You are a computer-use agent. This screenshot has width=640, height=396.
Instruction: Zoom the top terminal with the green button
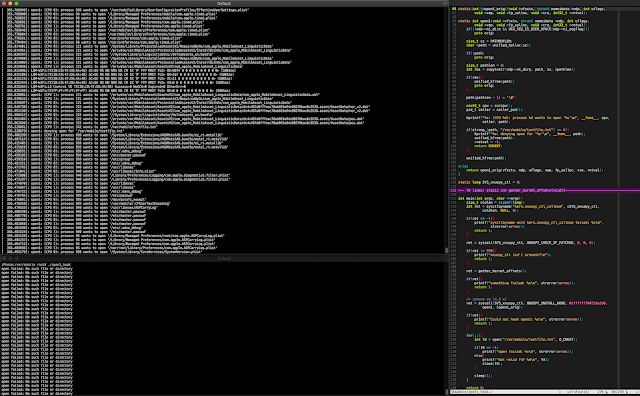16,3
